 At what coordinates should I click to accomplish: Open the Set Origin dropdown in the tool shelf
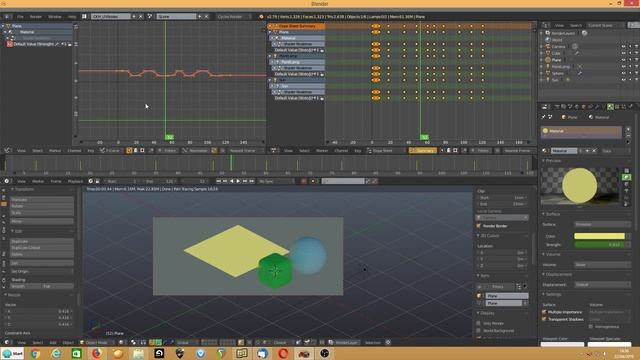click(x=42, y=271)
